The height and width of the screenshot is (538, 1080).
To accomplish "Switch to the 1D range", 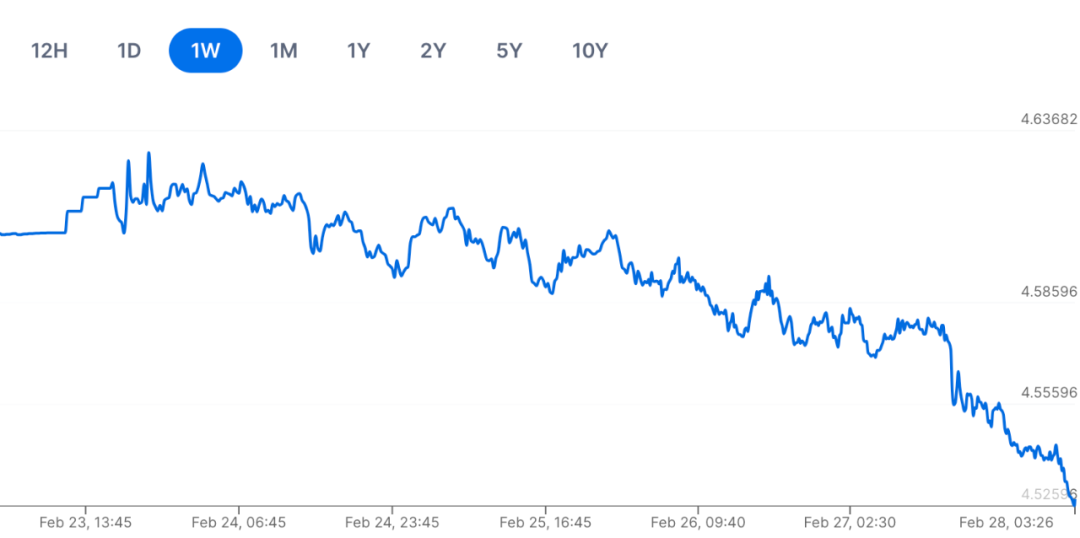I will pyautogui.click(x=129, y=51).
